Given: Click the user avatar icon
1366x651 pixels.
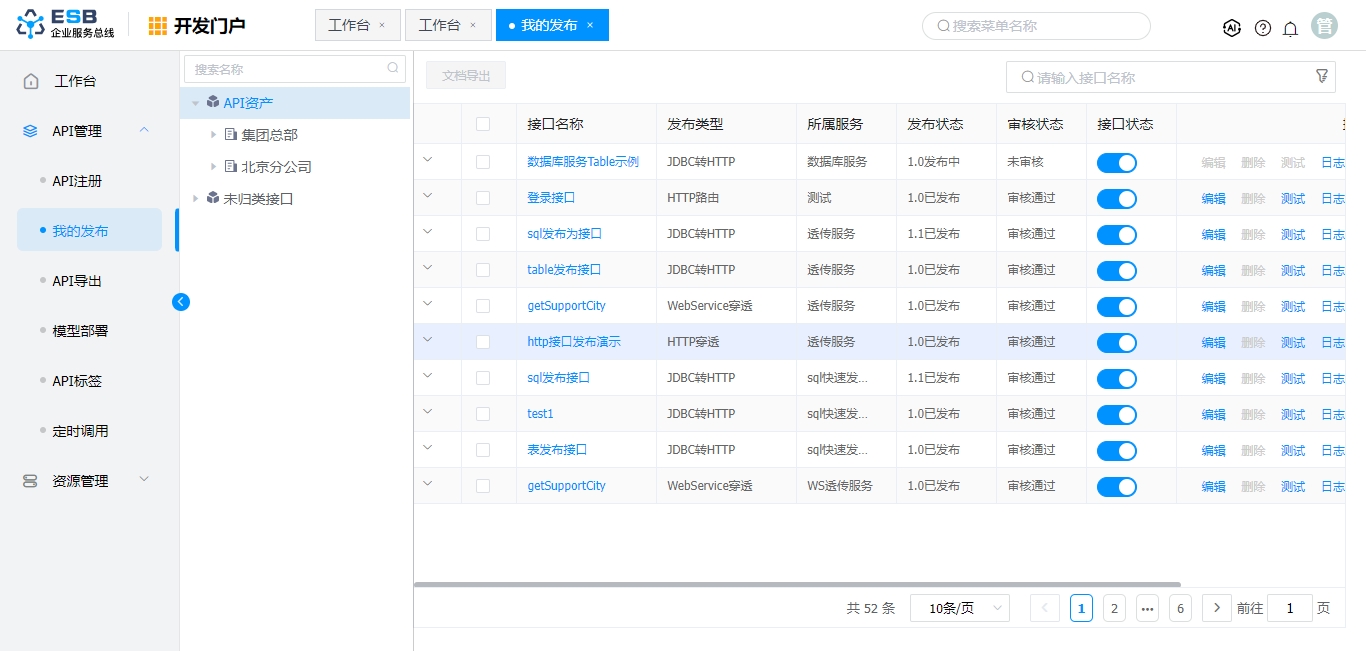Looking at the screenshot, I should pyautogui.click(x=1324, y=27).
